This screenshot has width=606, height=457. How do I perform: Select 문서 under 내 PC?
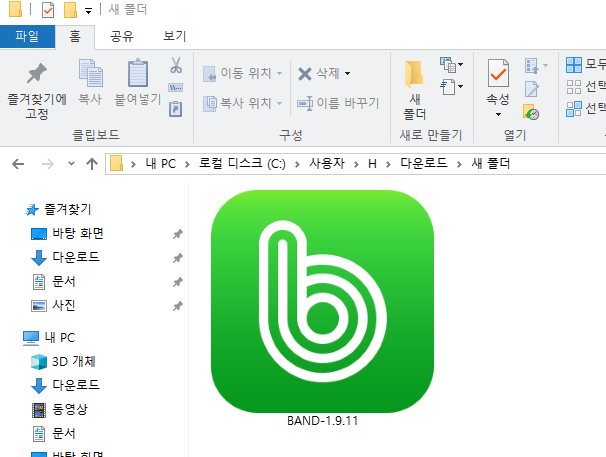(63, 434)
